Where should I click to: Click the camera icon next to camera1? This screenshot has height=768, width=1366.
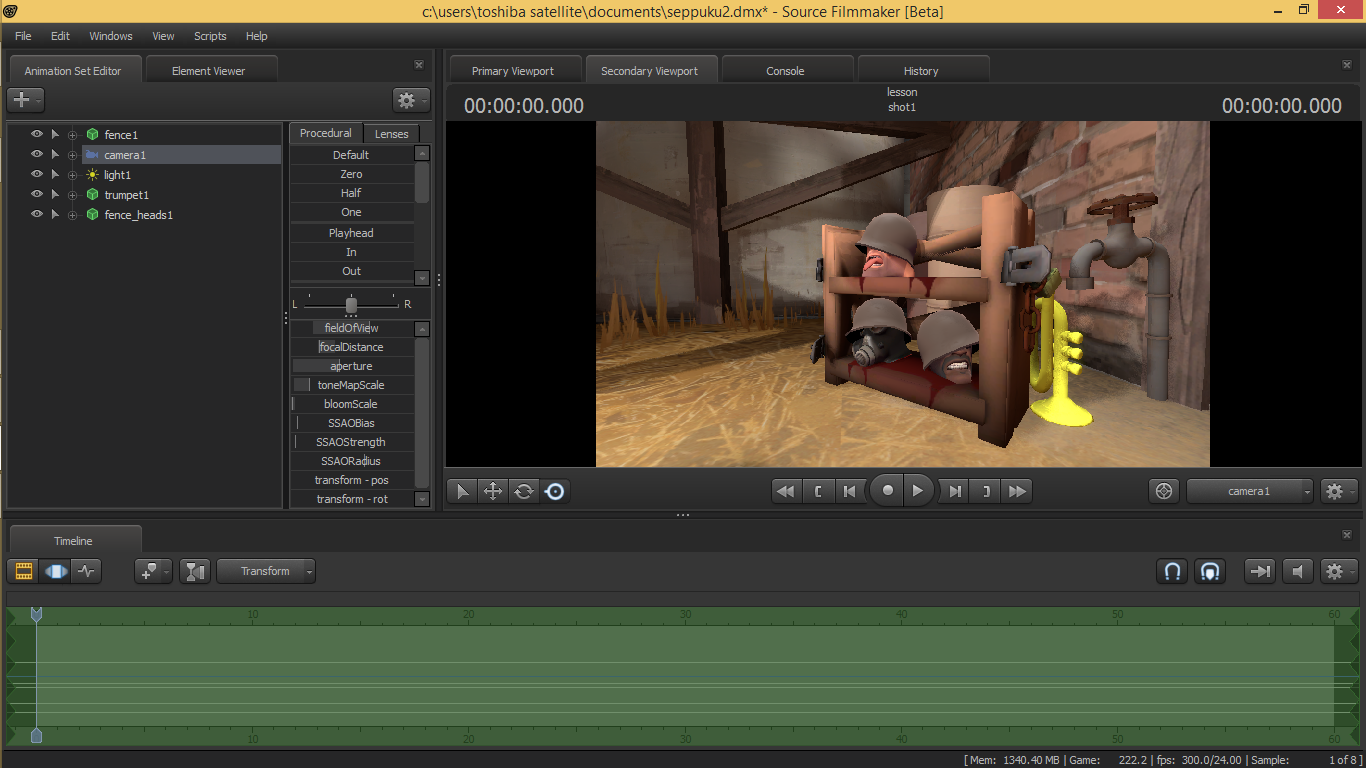92,155
